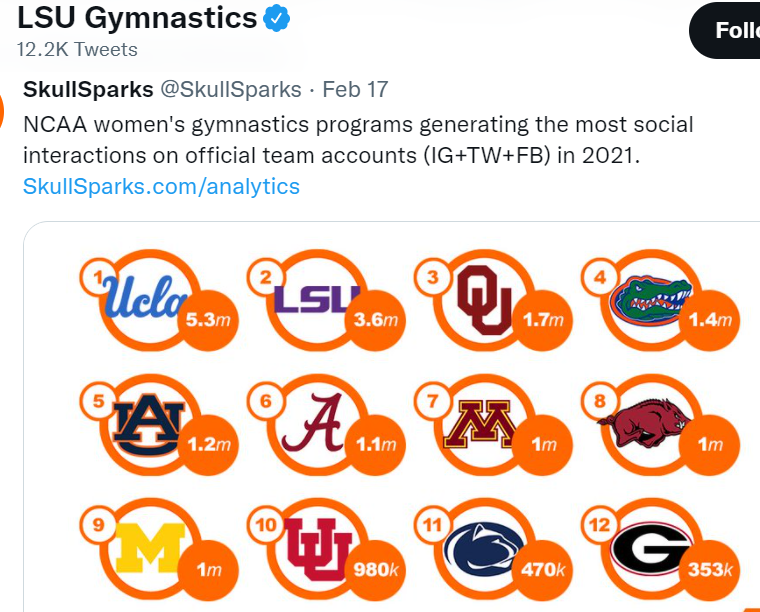
Task: Select the Minnesota M logo
Action: coord(481,424)
